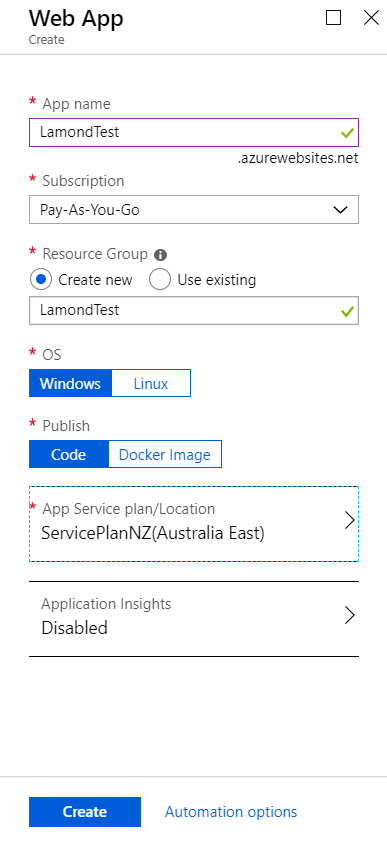Close the Web App blade
This screenshot has width=387, height=844.
(371, 18)
